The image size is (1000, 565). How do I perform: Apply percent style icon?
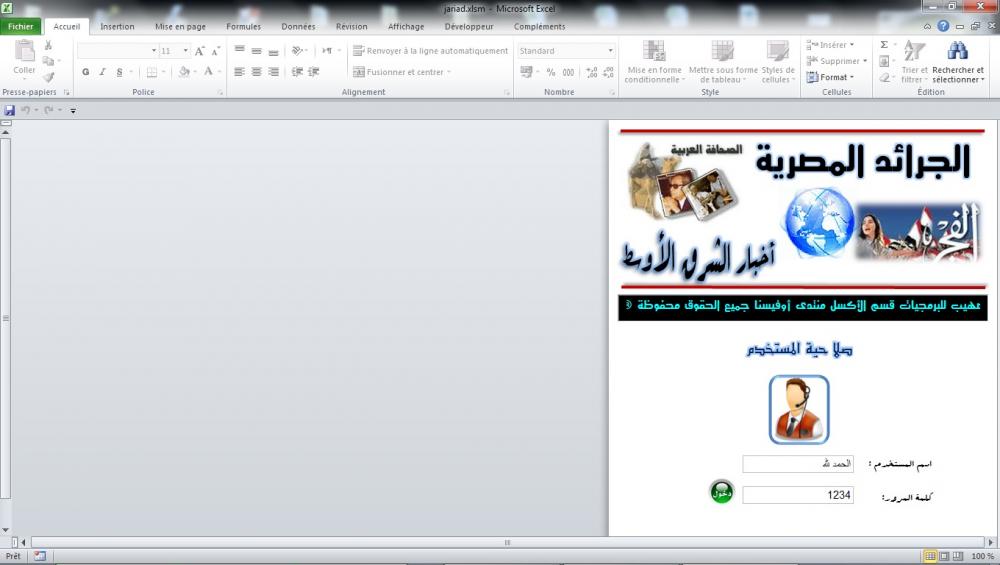click(x=550, y=72)
